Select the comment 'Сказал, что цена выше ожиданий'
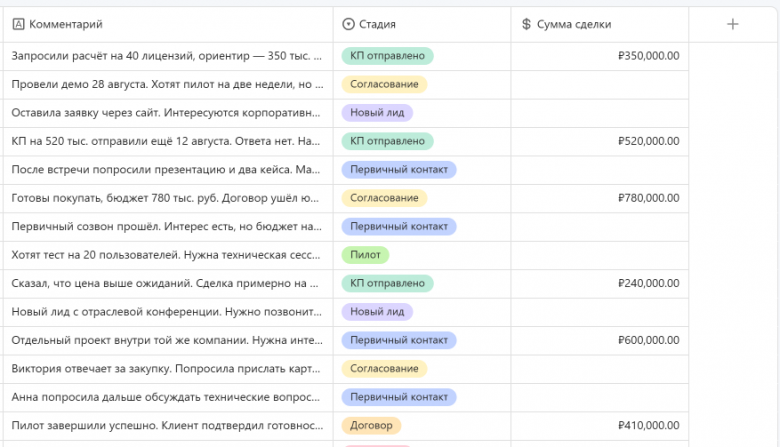780x447 pixels. click(168, 283)
